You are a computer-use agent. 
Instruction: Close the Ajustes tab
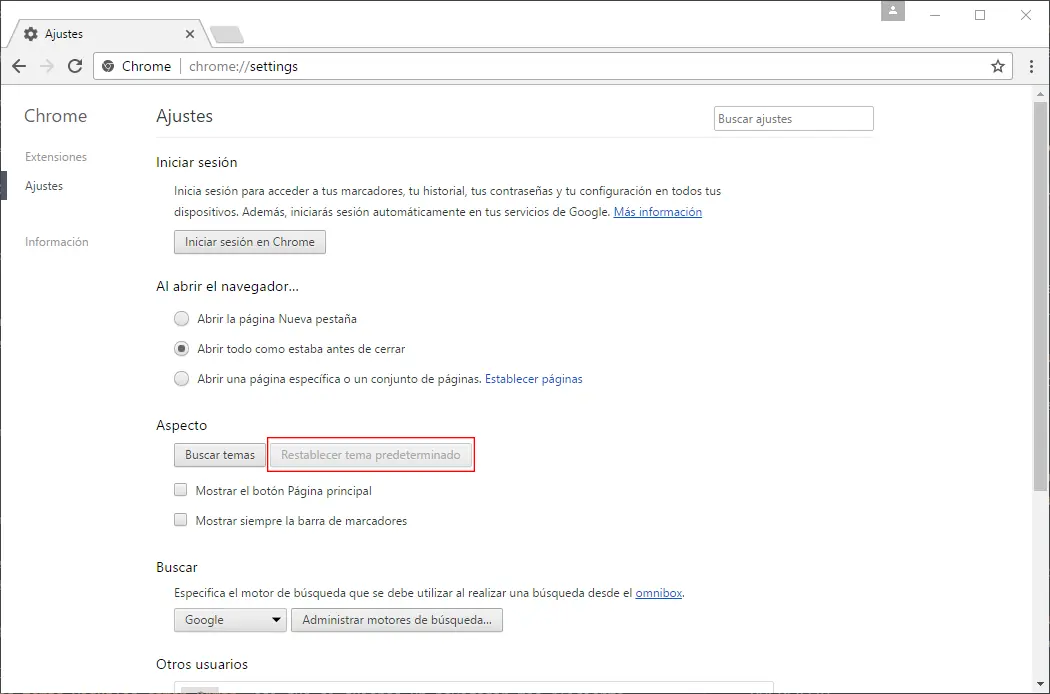point(190,33)
